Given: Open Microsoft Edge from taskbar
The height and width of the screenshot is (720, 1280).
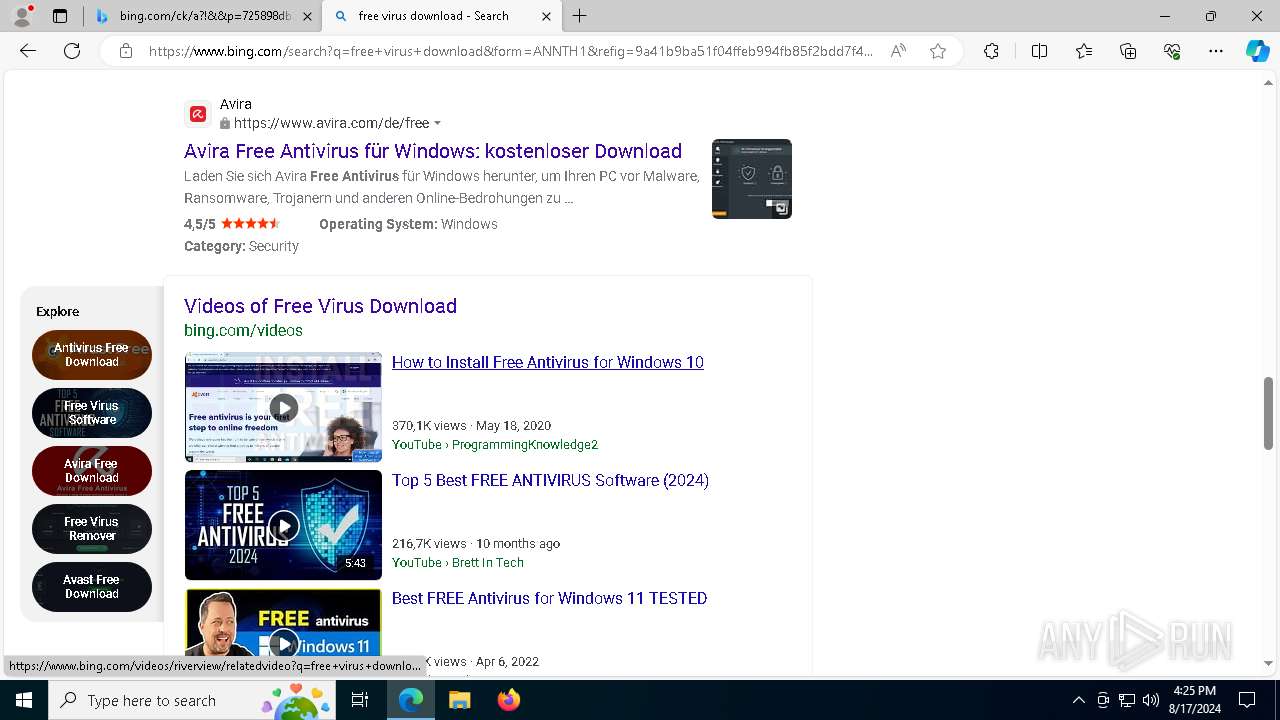Looking at the screenshot, I should pyautogui.click(x=411, y=700).
